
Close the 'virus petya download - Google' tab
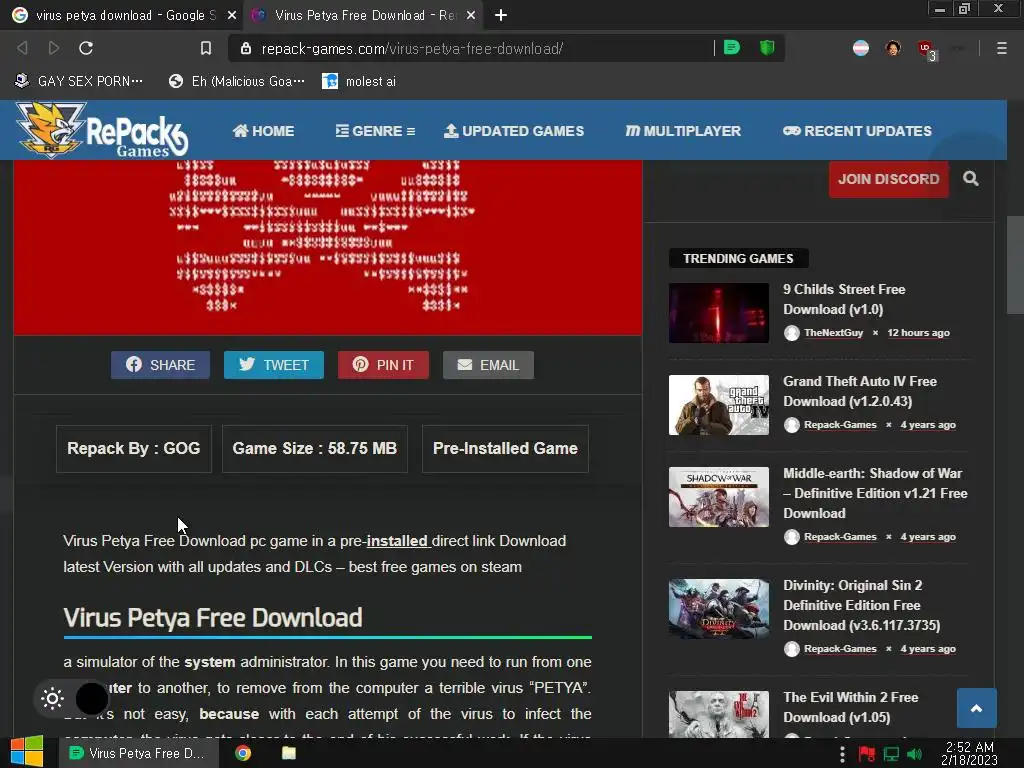(x=232, y=15)
